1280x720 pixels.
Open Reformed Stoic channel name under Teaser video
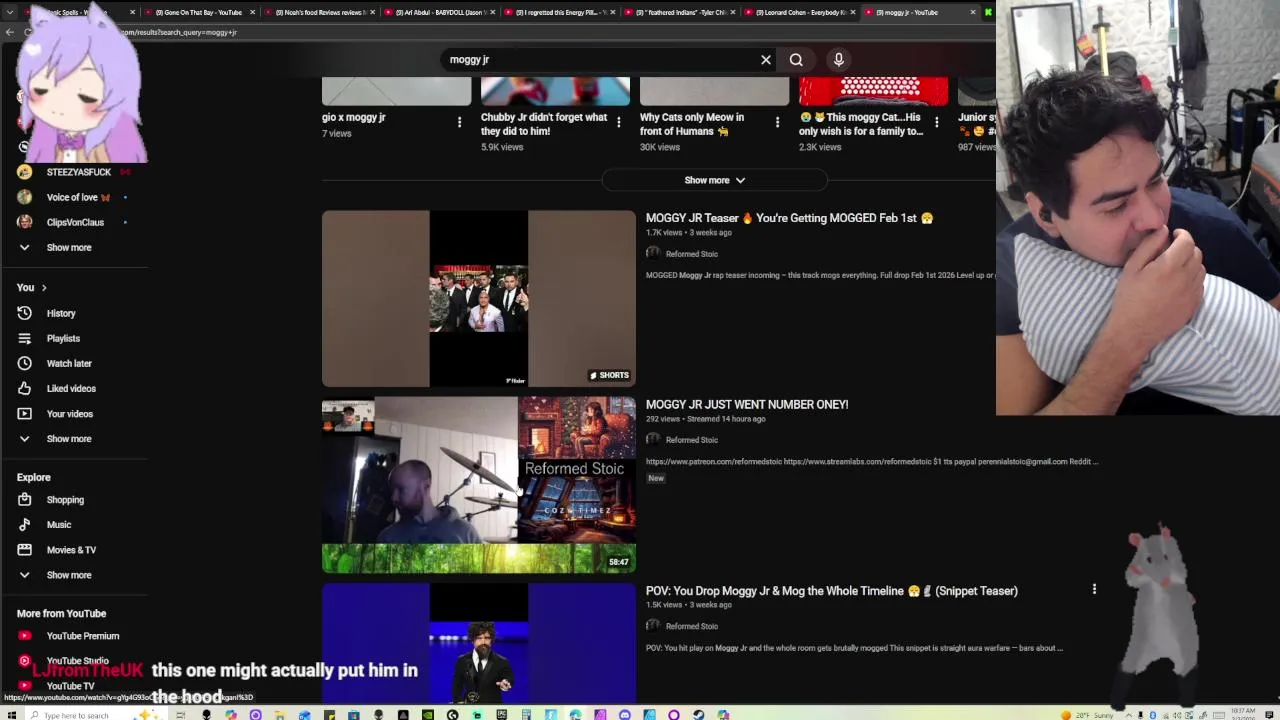point(692,254)
